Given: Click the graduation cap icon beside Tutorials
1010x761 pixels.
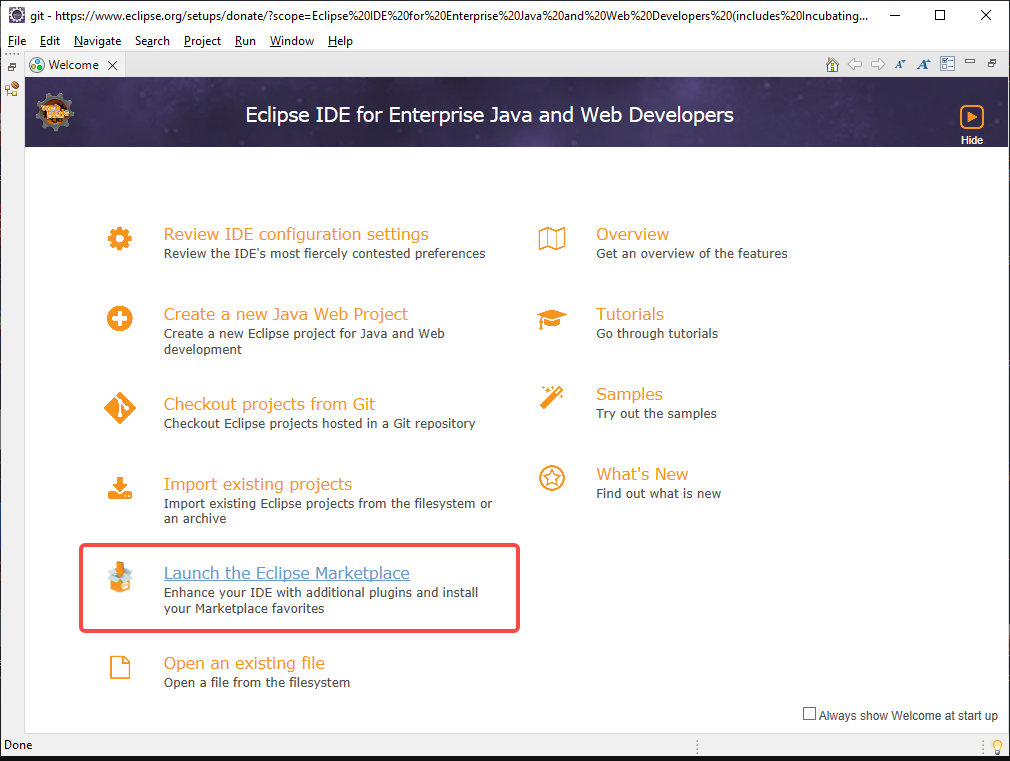Looking at the screenshot, I should point(552,318).
